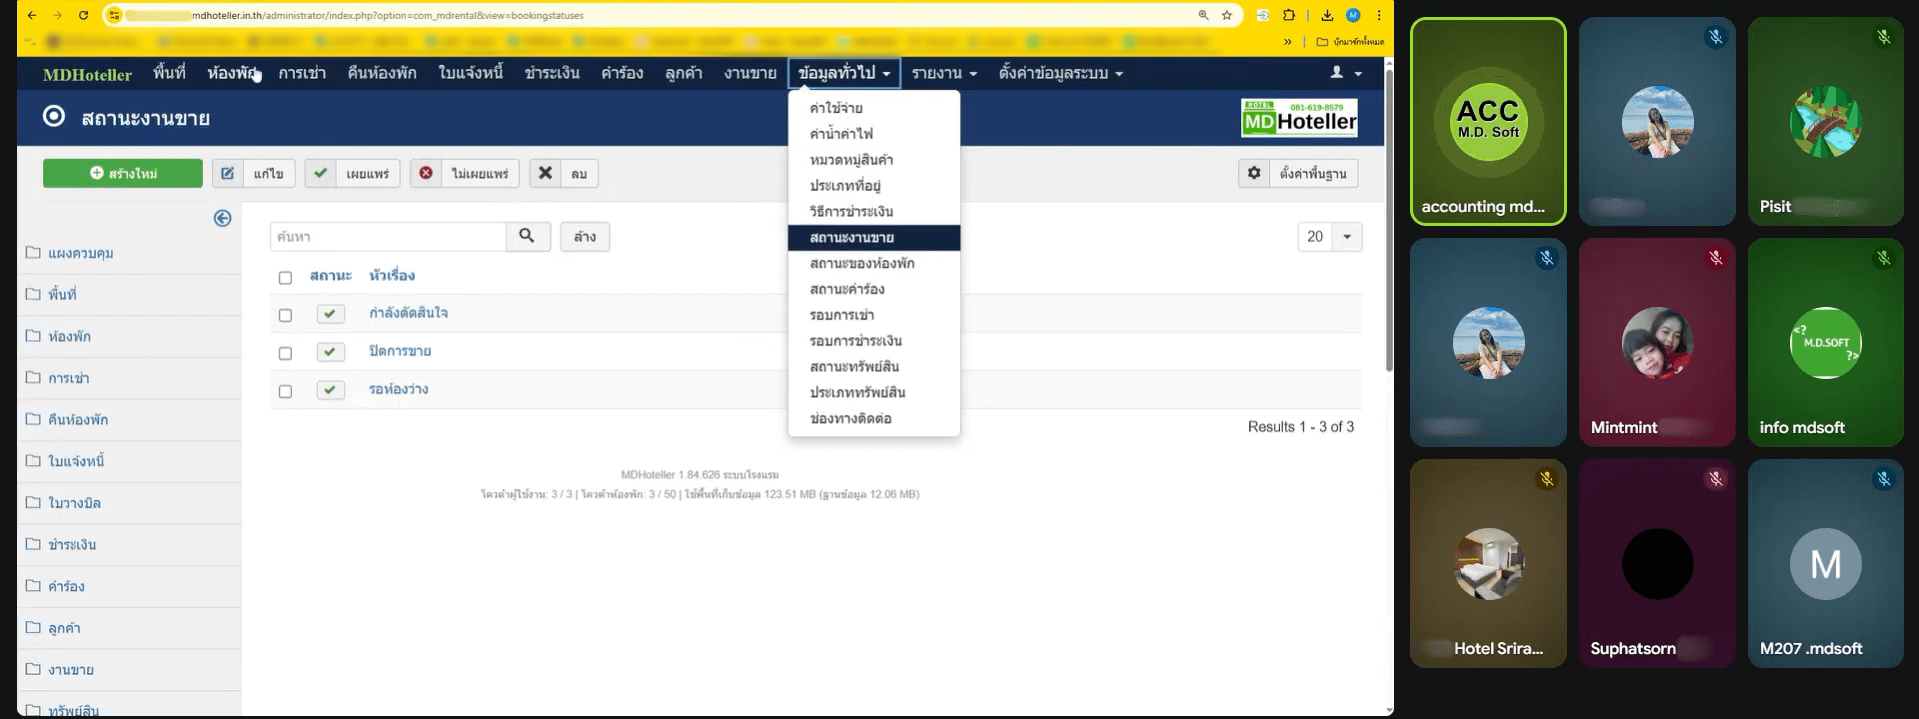1919x719 pixels.
Task: Expand the 'ตั้งค่าข้อมูลระบบ' dropdown menu
Action: point(1060,73)
